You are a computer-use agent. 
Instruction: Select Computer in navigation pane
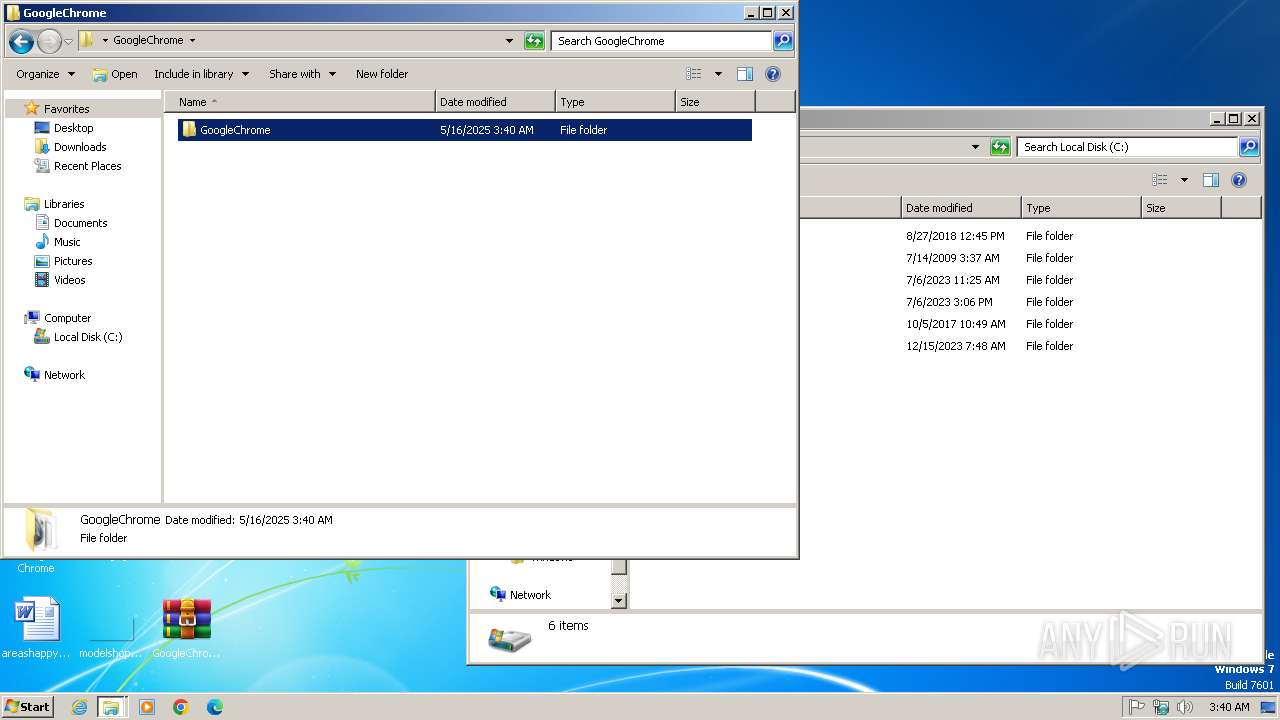tap(67, 318)
